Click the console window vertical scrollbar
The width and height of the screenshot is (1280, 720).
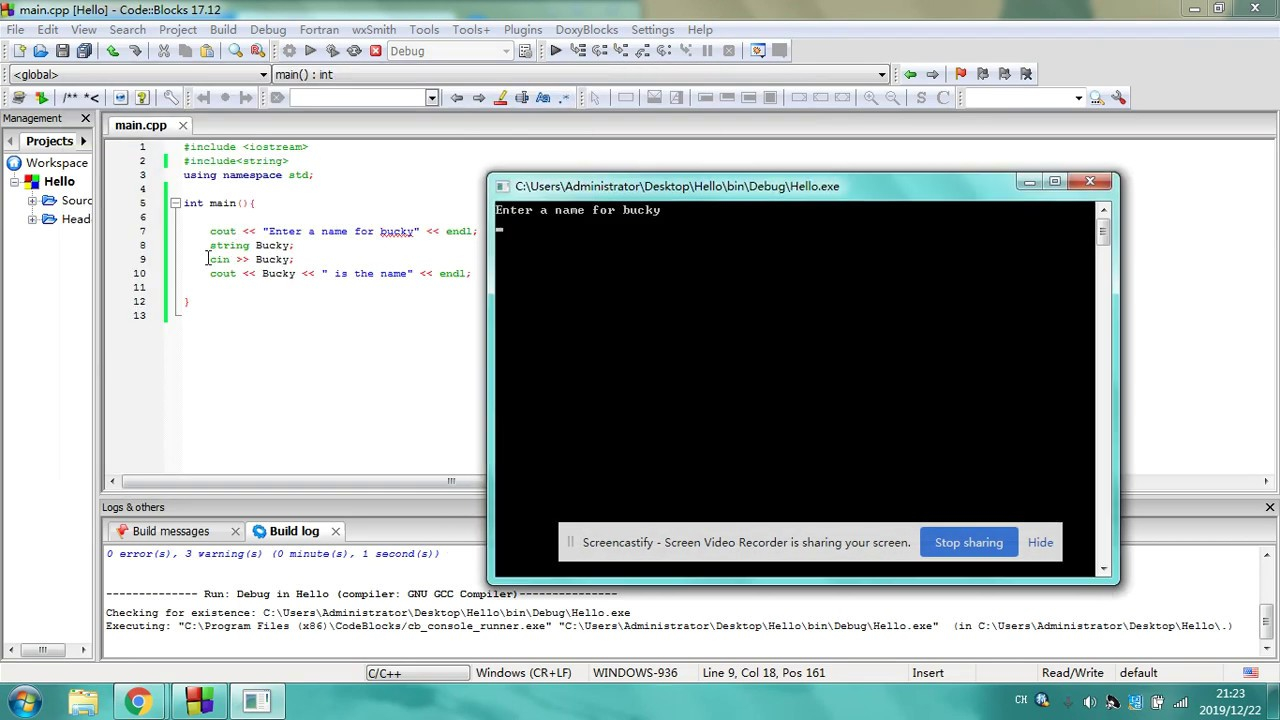coord(1104,389)
